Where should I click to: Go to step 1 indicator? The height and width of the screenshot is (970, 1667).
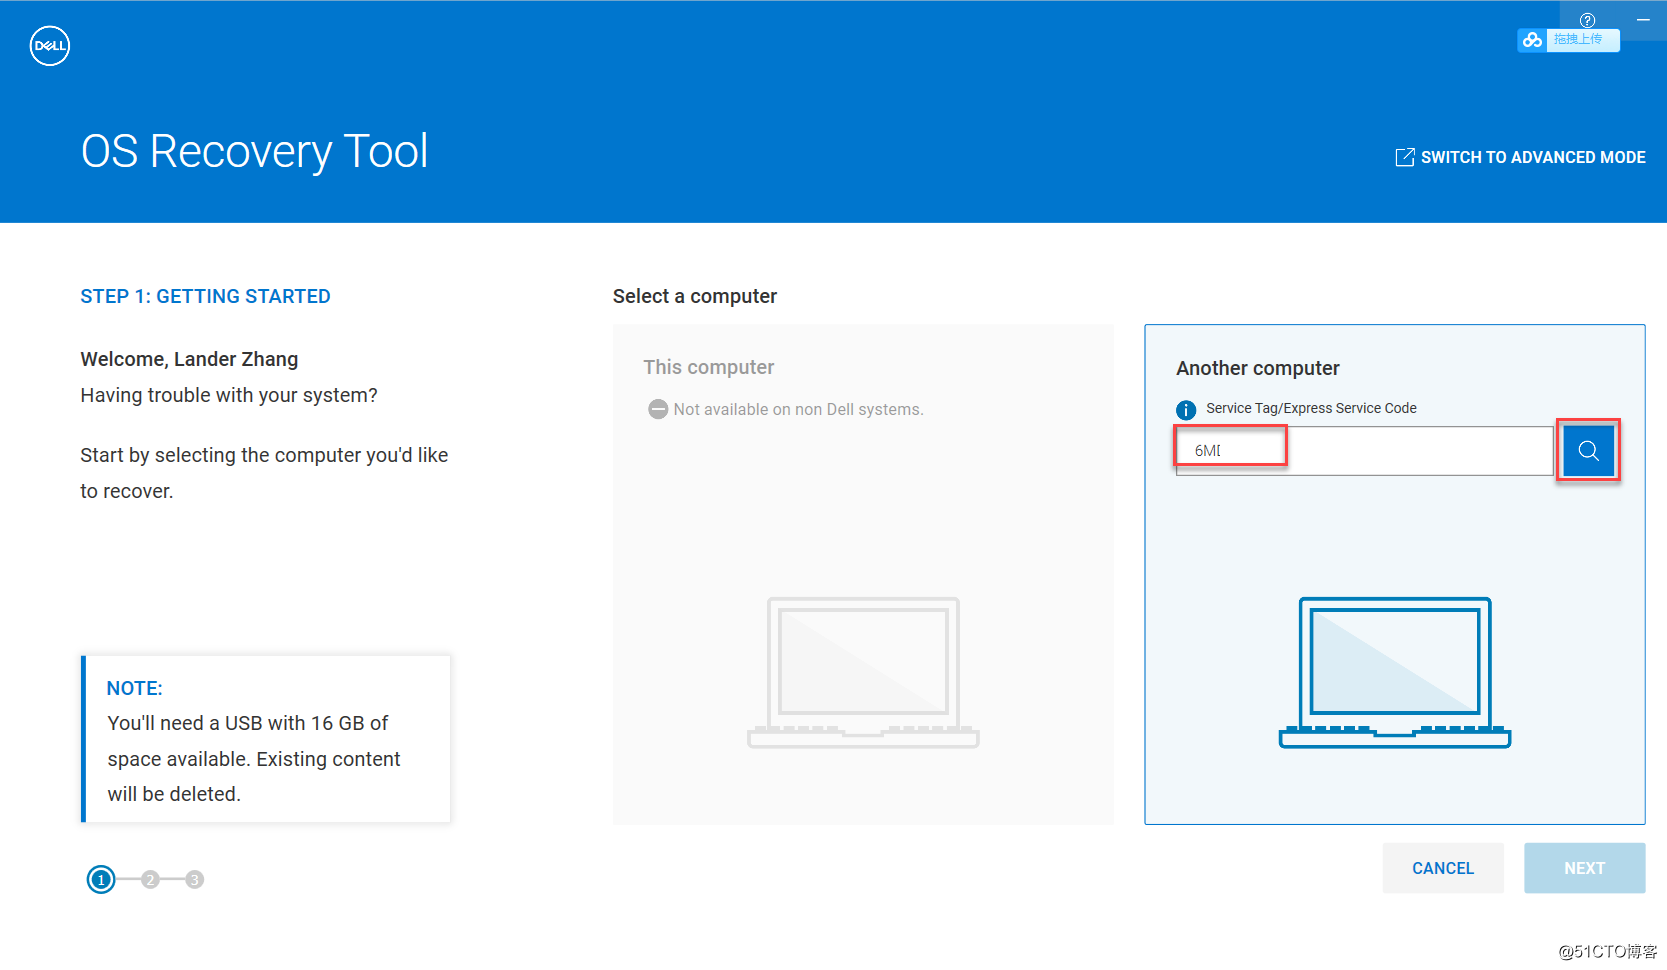pos(101,879)
